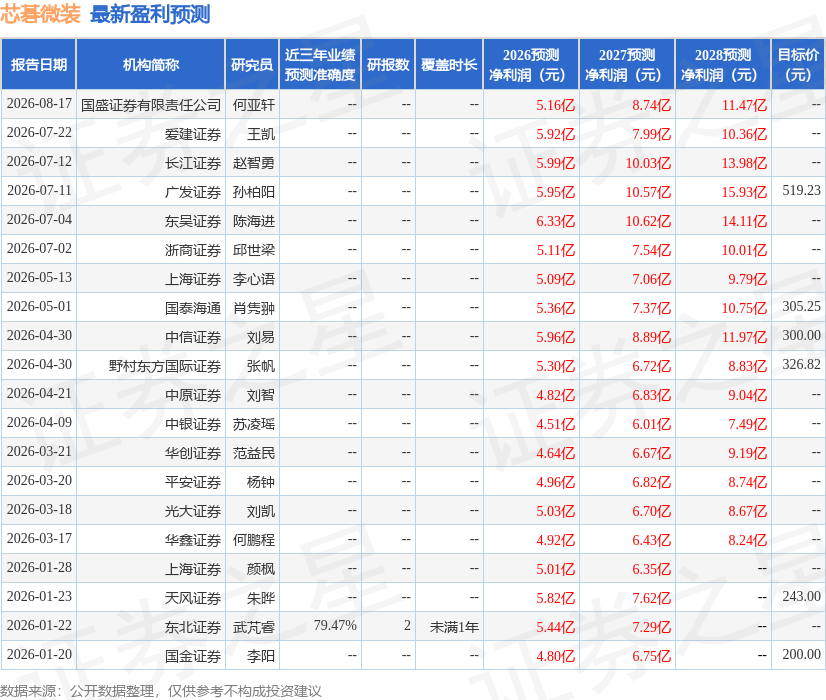Select the 野村东方国际证券 row
The image size is (826, 700).
tap(413, 366)
